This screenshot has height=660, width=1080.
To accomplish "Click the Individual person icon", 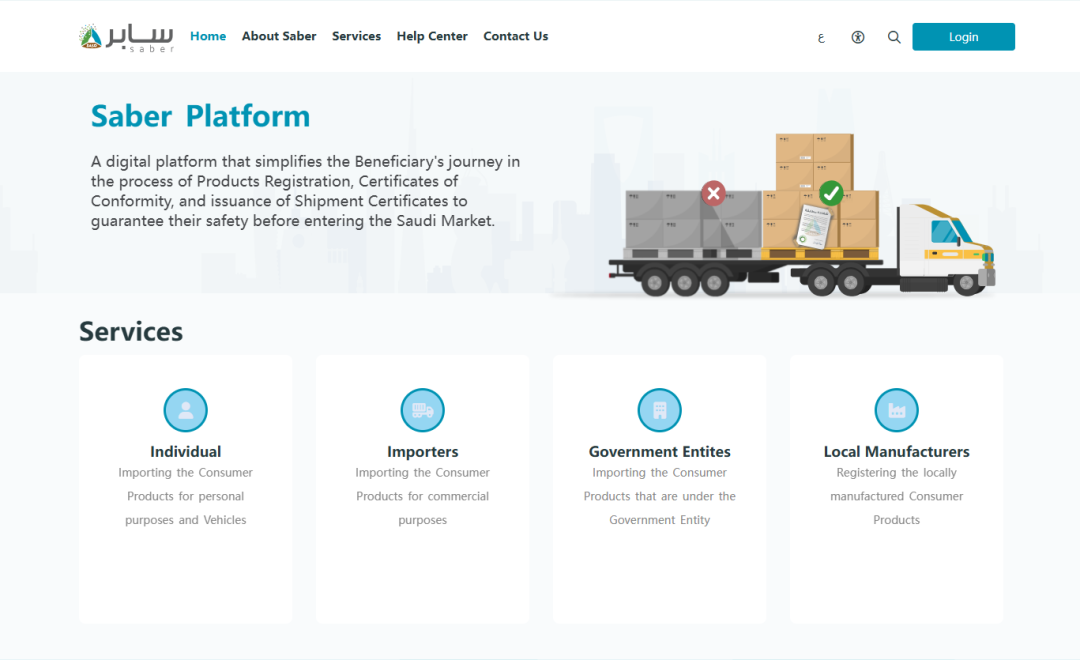I will 185,410.
